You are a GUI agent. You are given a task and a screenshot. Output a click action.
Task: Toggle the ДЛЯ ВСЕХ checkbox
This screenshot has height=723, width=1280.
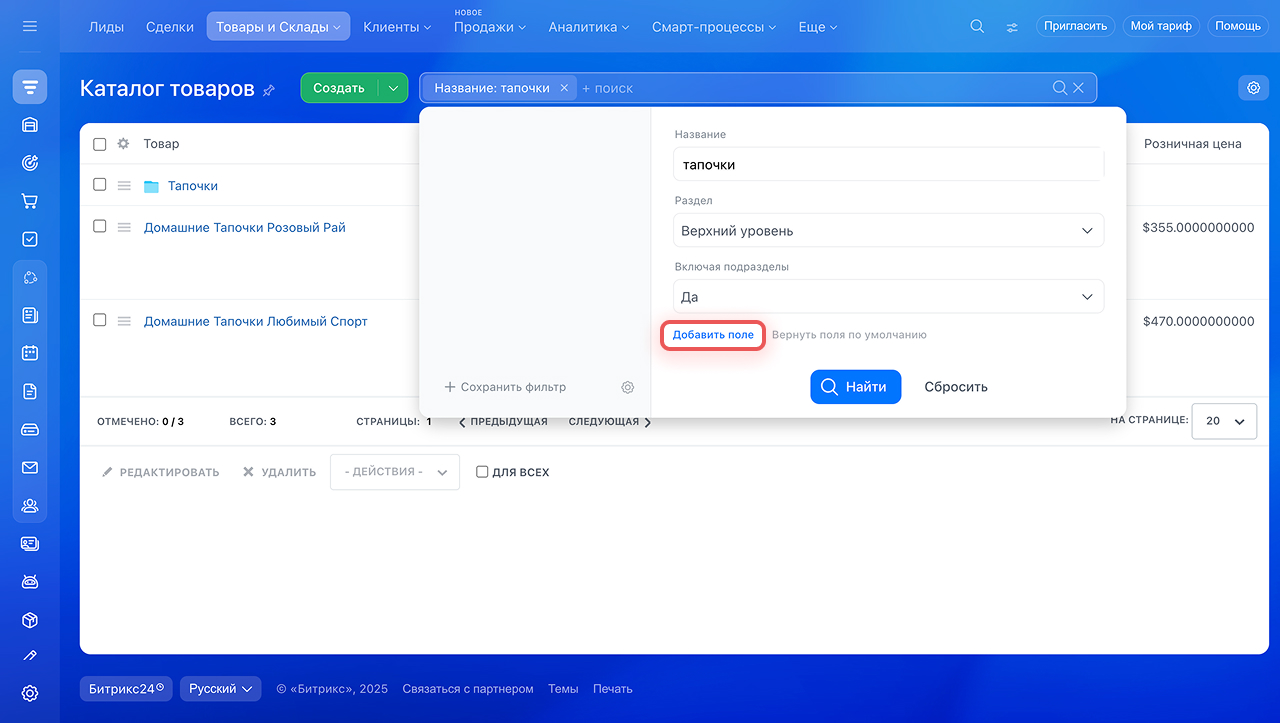482,472
